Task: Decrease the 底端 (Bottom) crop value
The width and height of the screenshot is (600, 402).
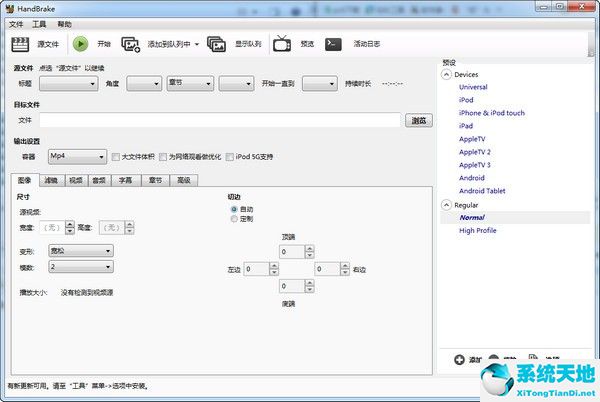Action: [x=310, y=290]
